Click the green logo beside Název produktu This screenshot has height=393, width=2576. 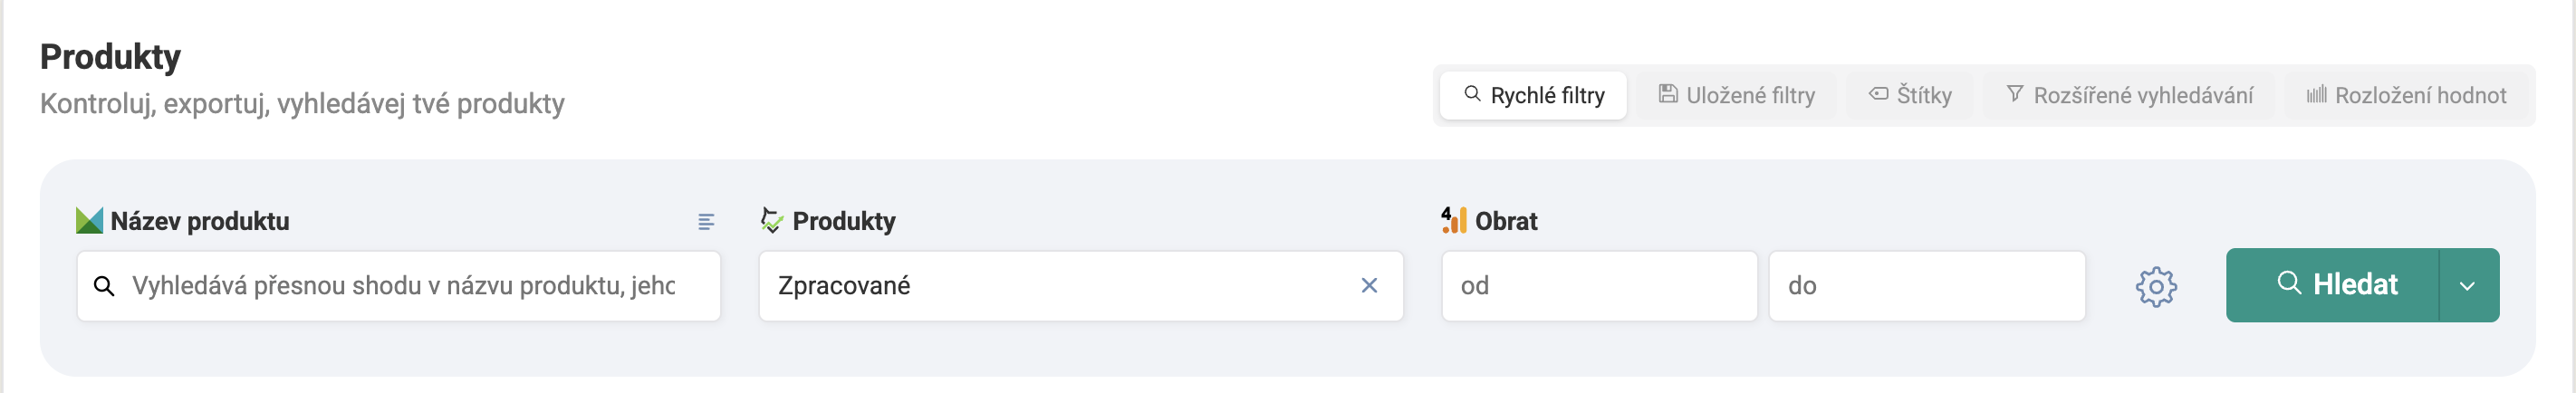coord(89,221)
